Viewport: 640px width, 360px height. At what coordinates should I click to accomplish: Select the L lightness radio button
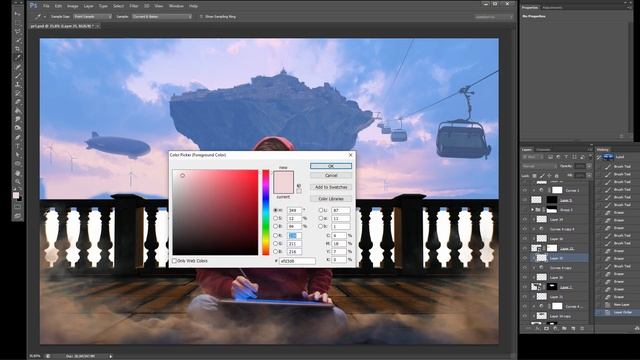(x=320, y=210)
